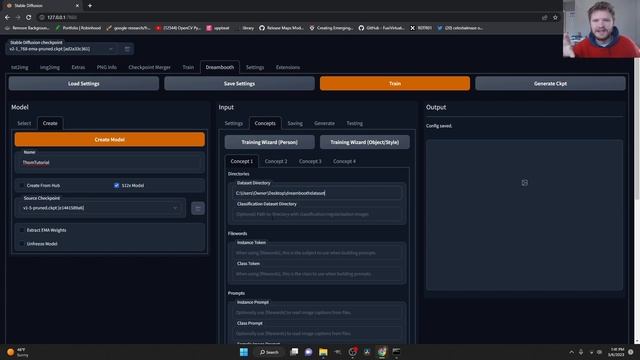The width and height of the screenshot is (640, 360).
Task: Toggle the 512x Model checkbox
Action: coord(117,185)
